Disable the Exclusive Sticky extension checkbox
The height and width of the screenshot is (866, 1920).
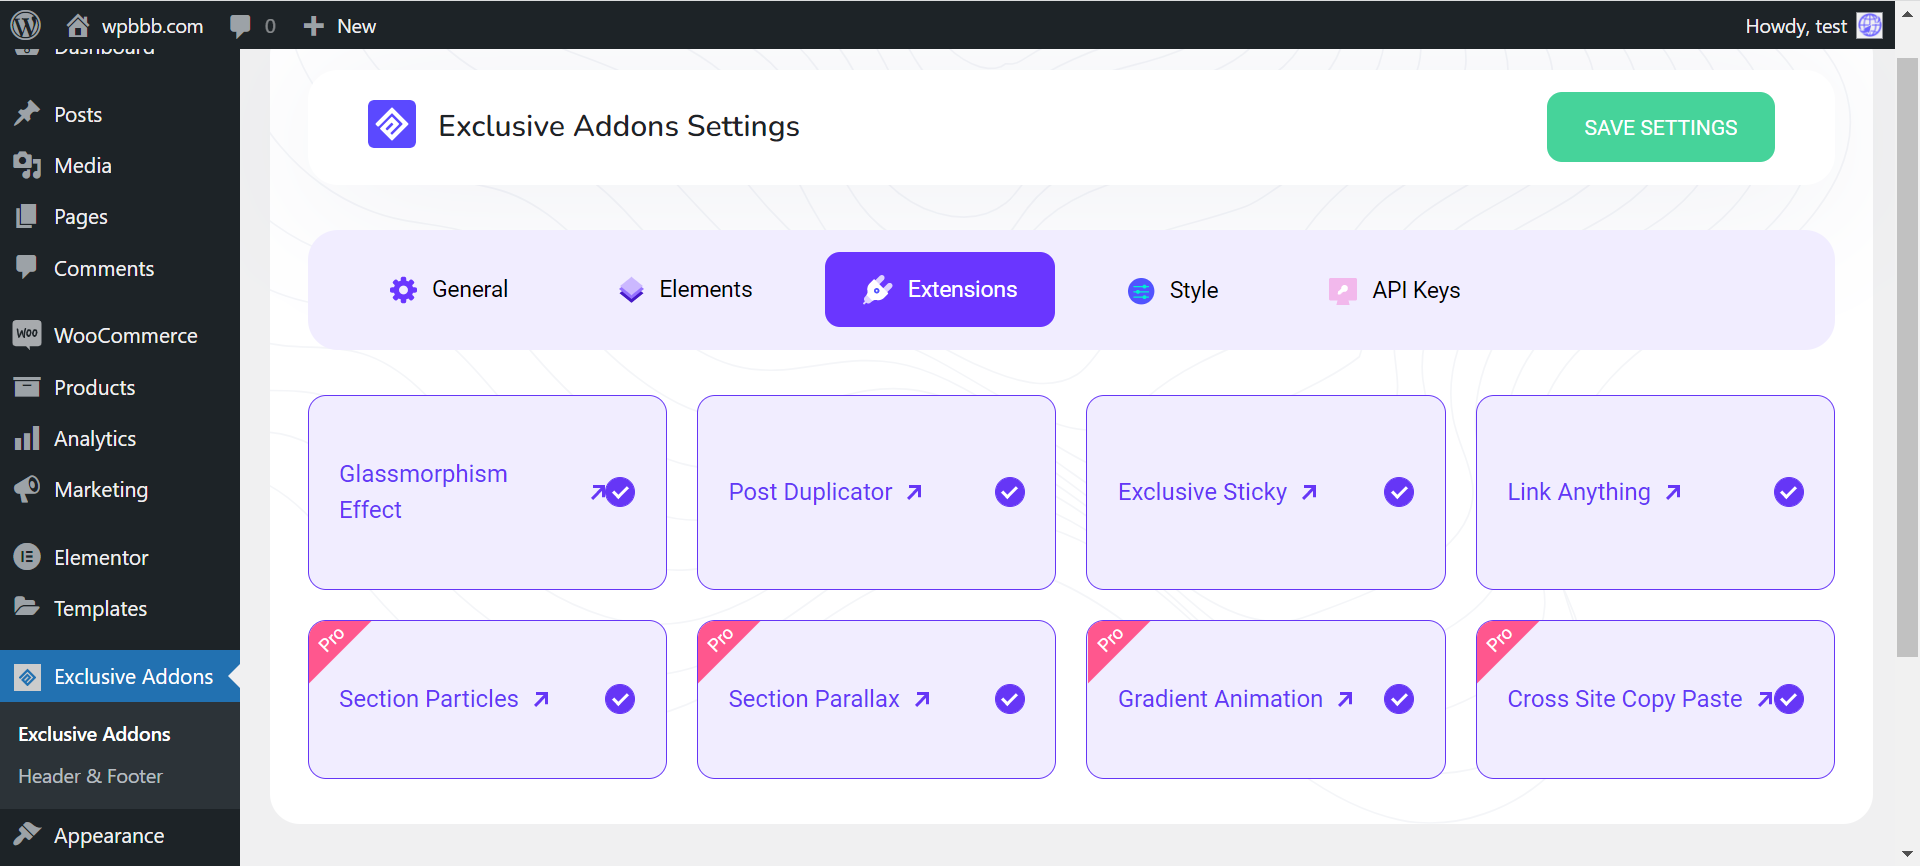coord(1399,492)
